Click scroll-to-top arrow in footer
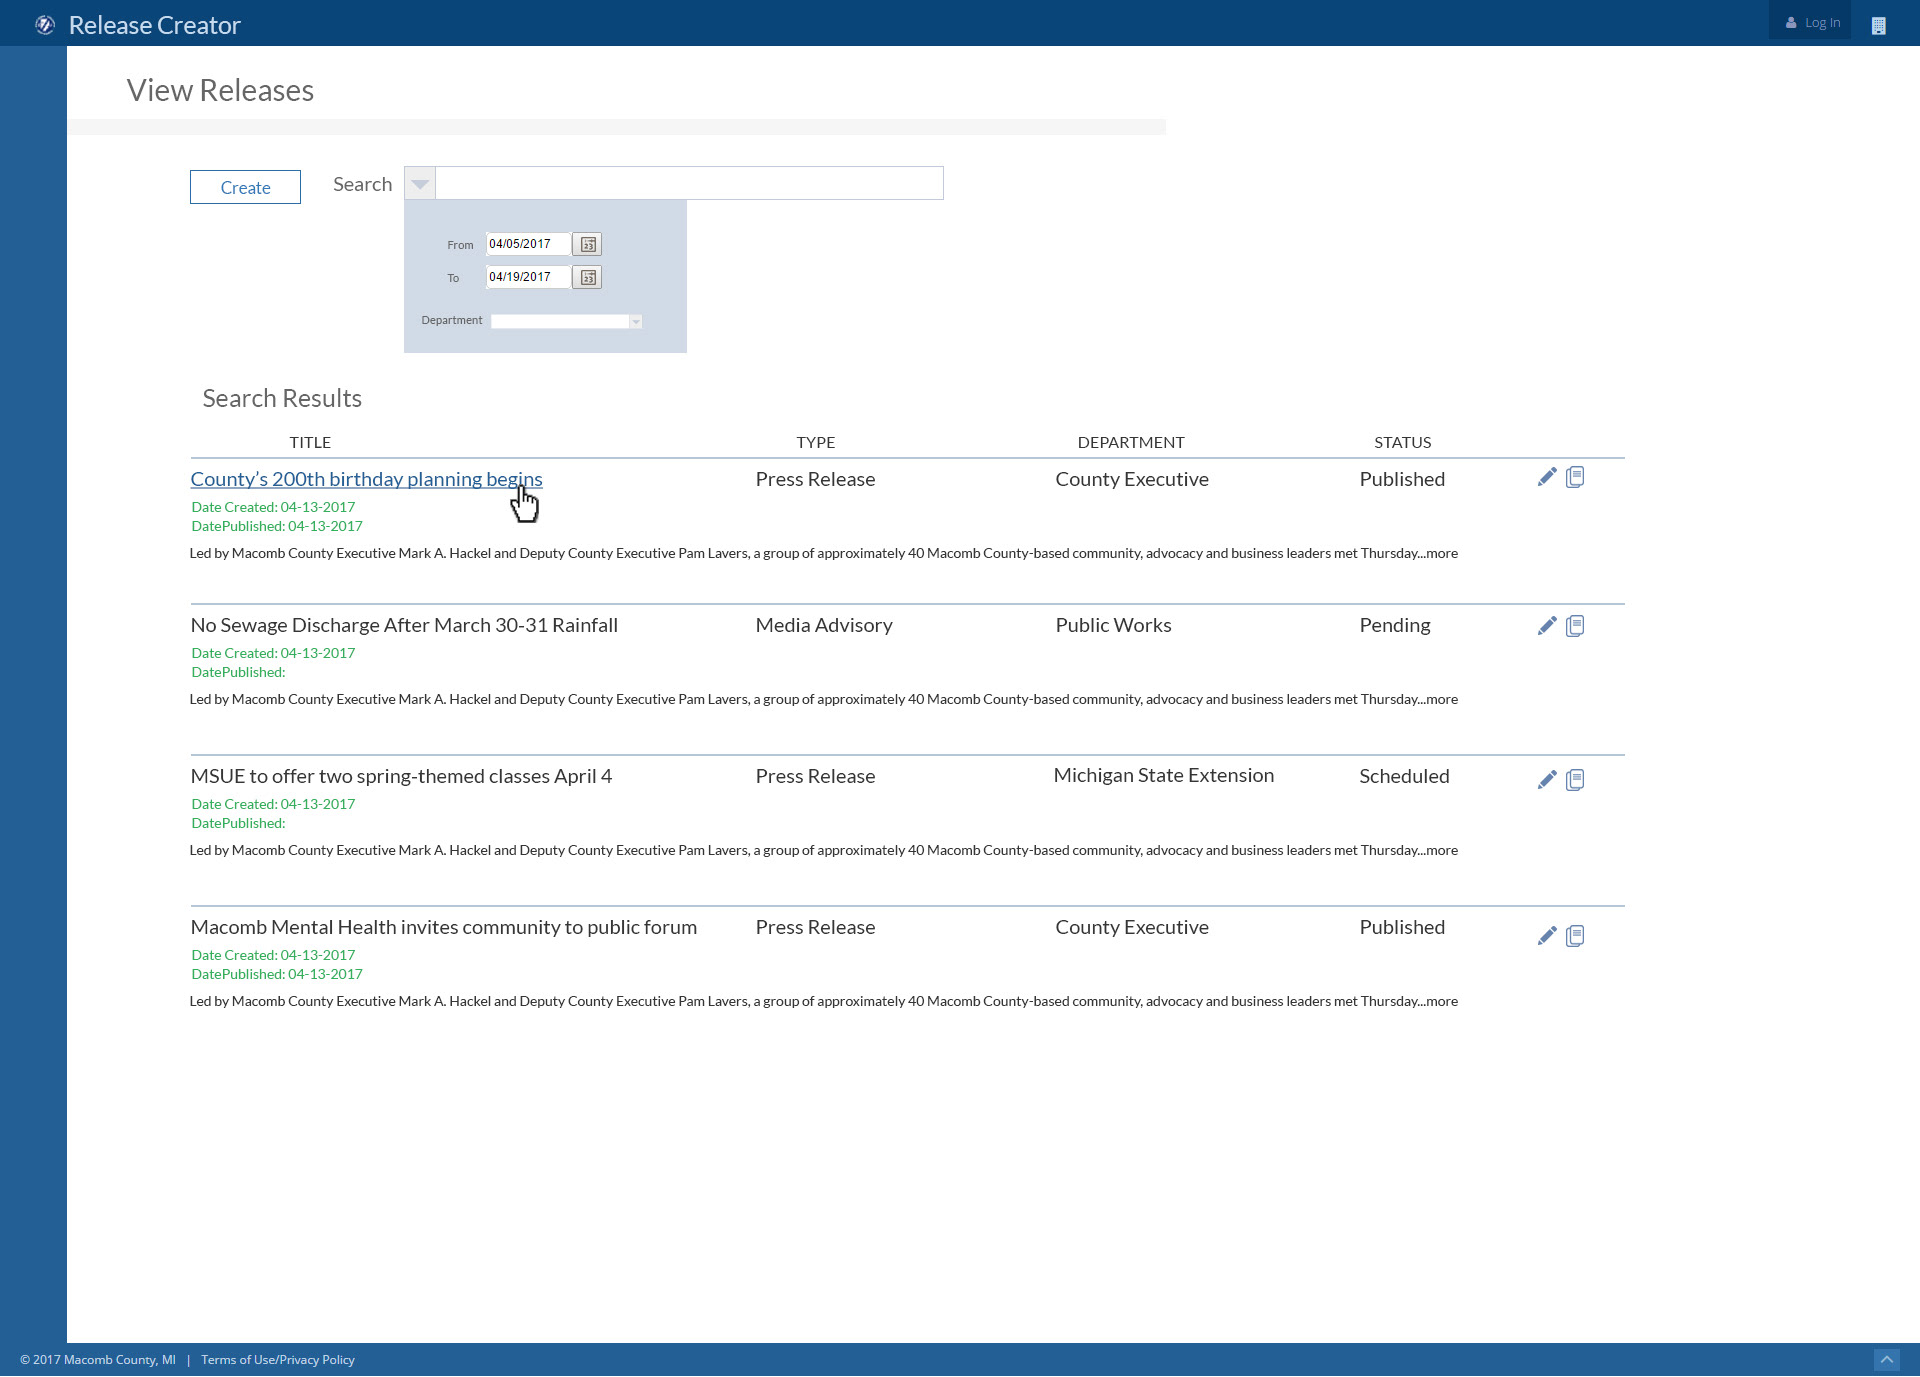The height and width of the screenshot is (1377, 1920). (x=1886, y=1360)
